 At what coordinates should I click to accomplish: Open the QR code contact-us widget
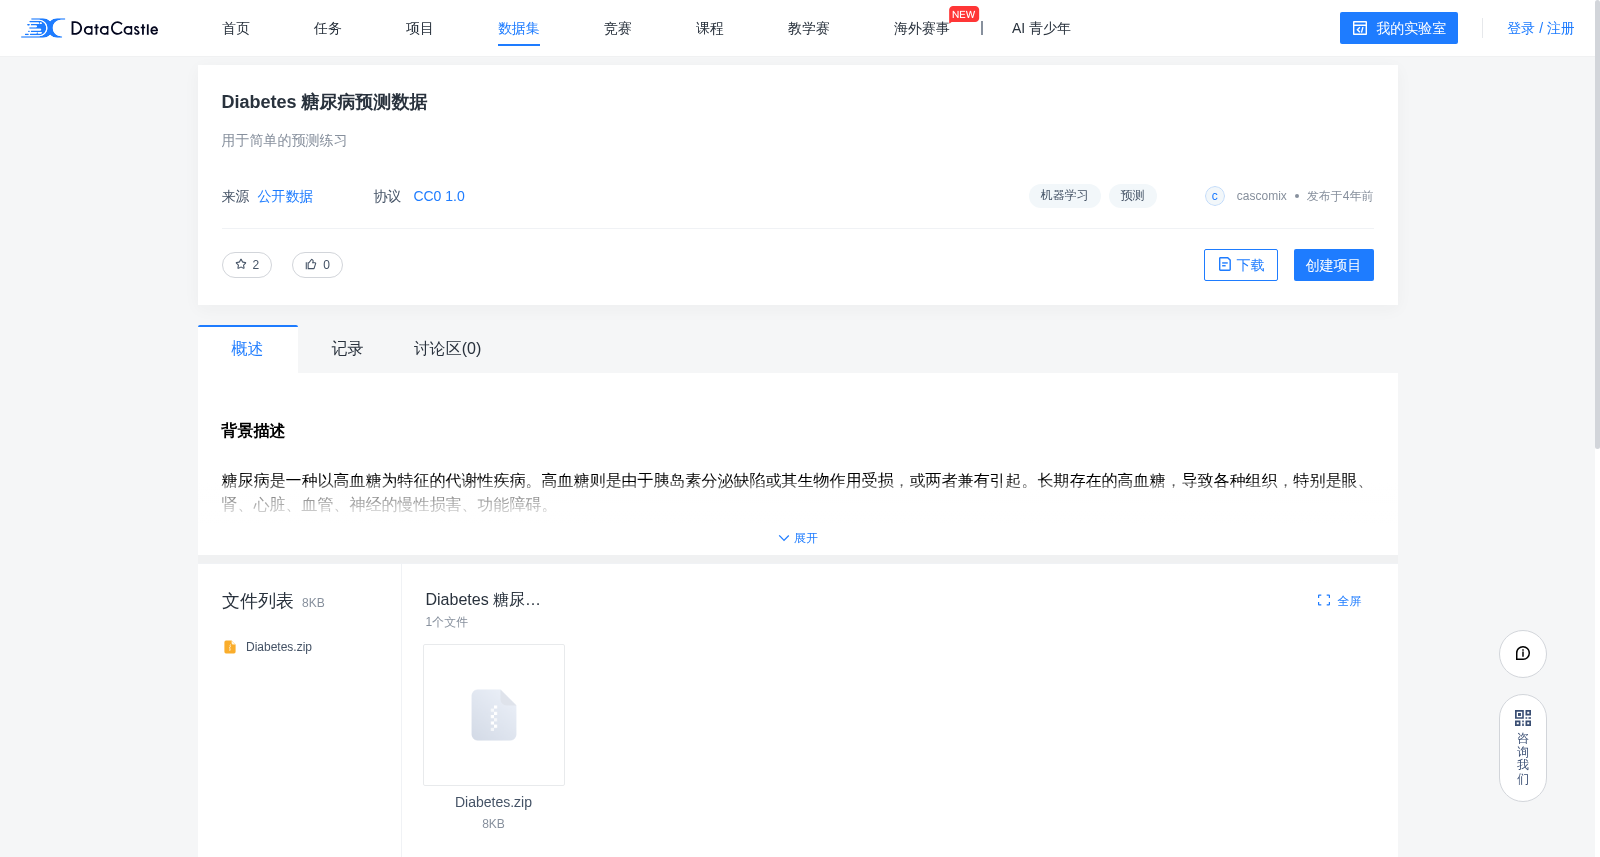[x=1523, y=748]
